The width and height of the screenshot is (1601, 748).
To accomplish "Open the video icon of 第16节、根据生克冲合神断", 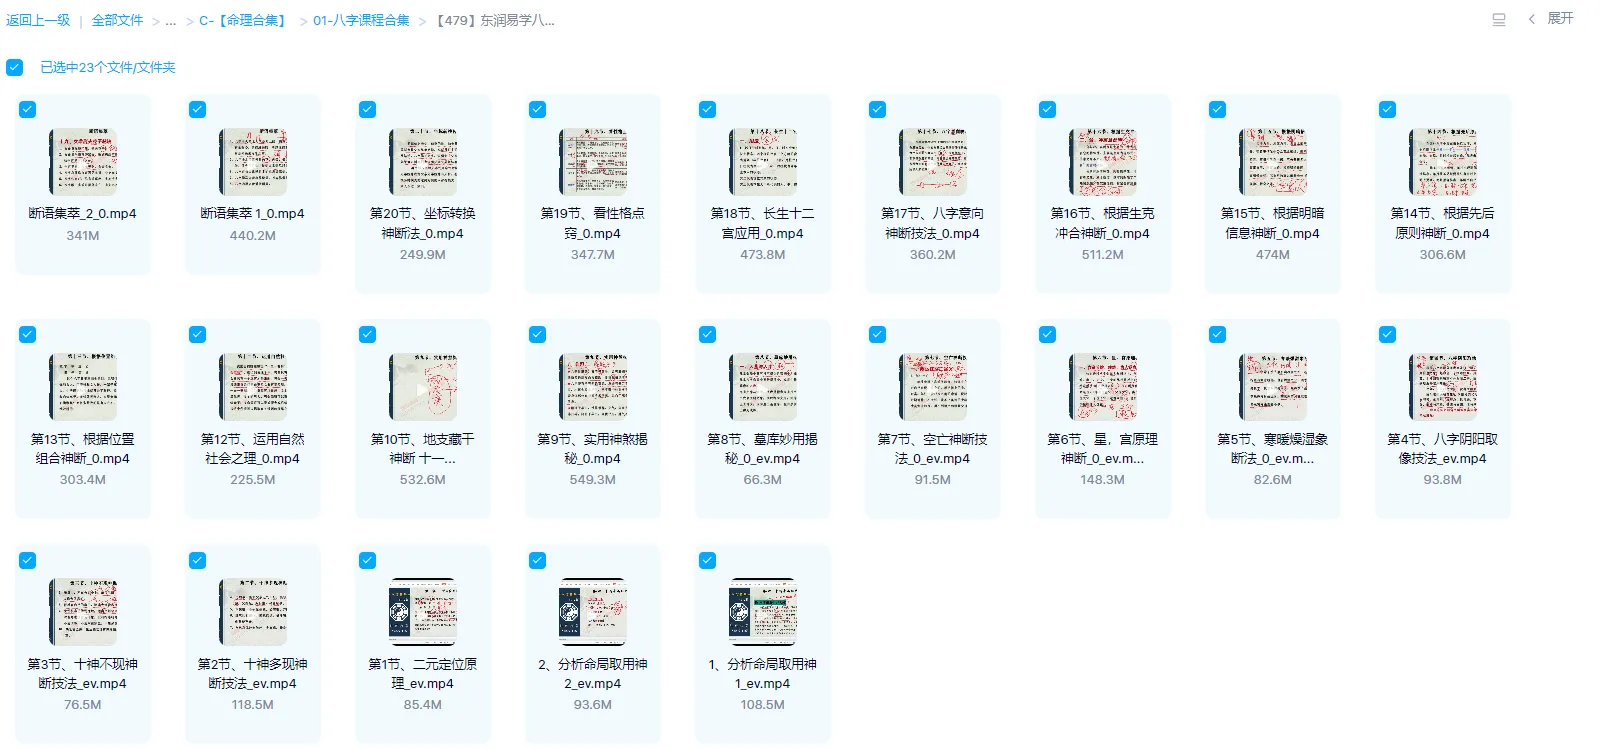I will tap(1103, 161).
